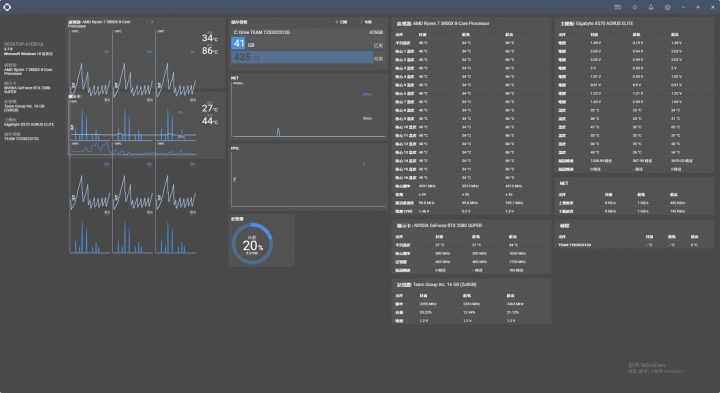This screenshot has width=720, height=393.
Task: Click the 435 GB free-space bar
Action: [x=302, y=57]
